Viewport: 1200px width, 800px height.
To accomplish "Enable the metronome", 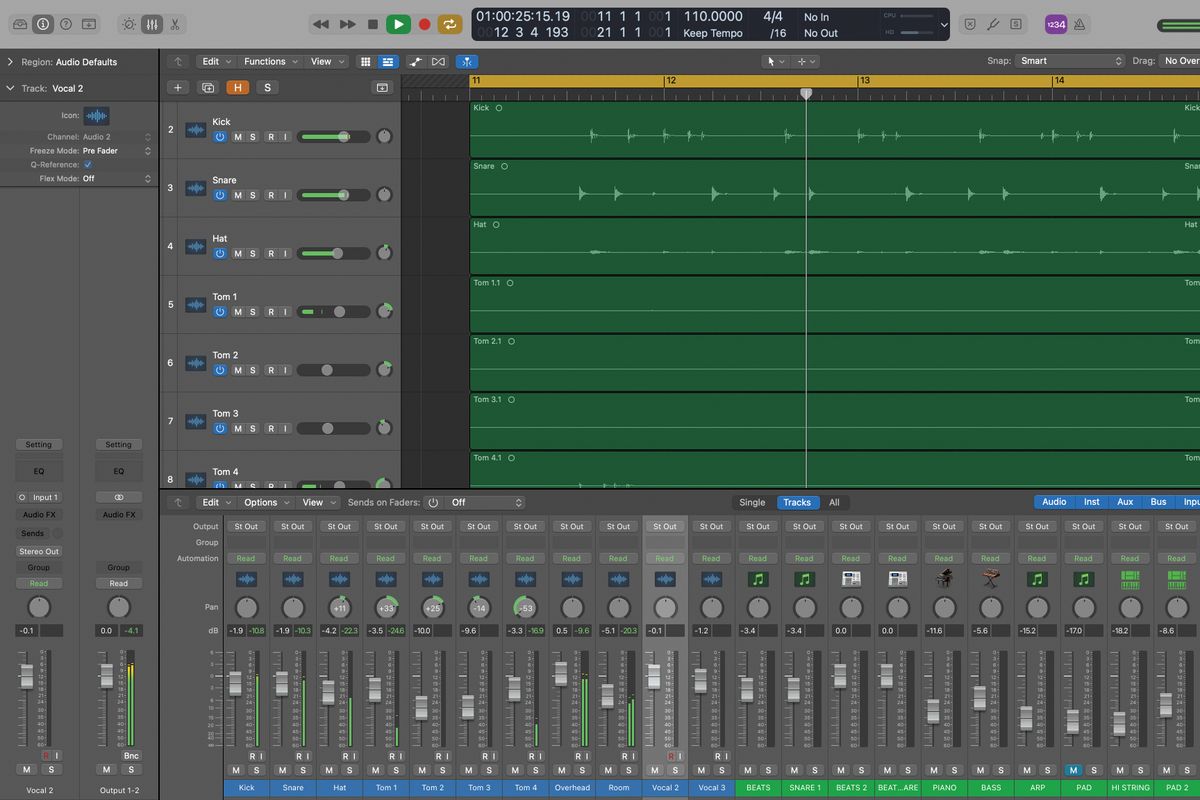I will (x=1078, y=23).
